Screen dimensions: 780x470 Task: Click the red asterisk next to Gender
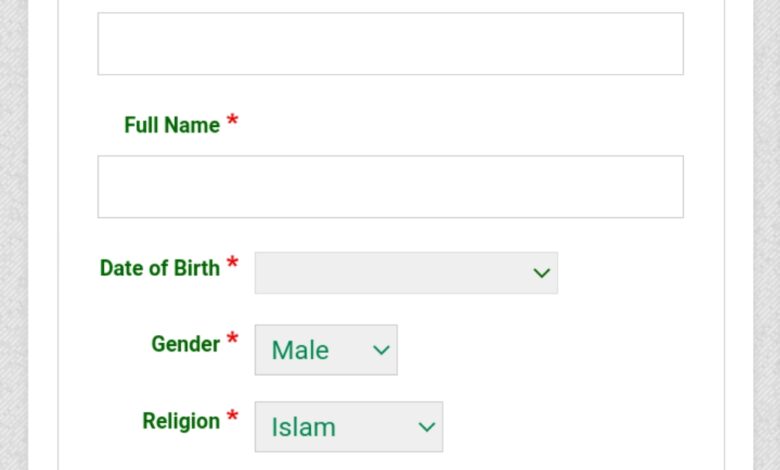pos(232,339)
